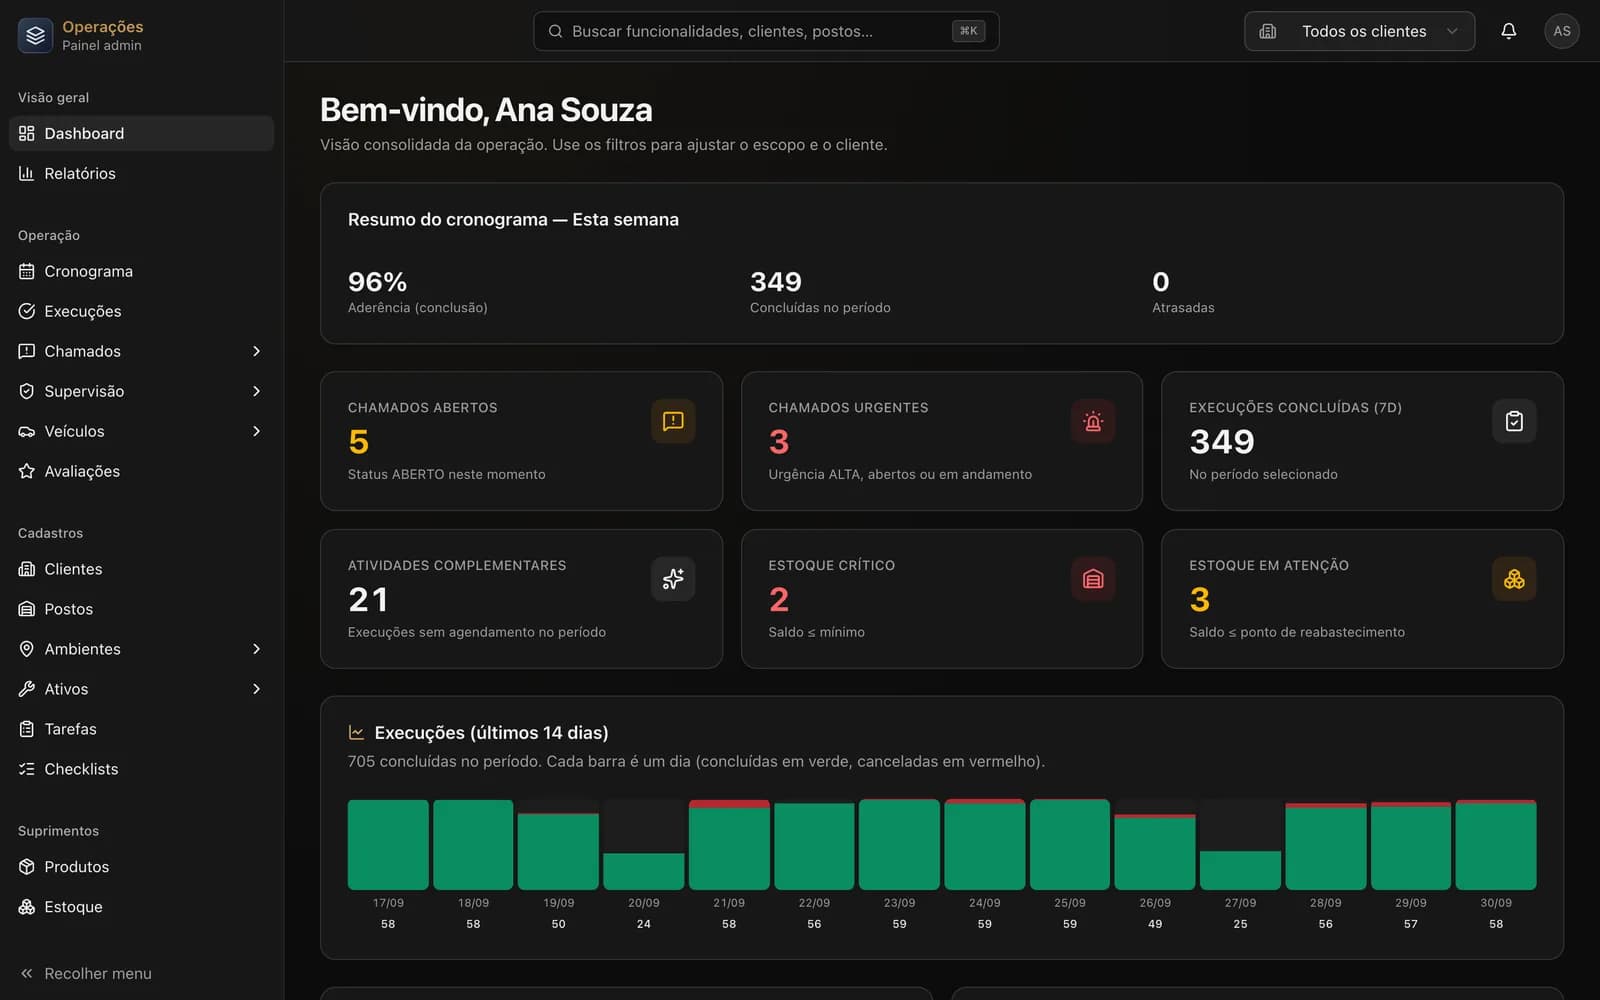This screenshot has height=1000, width=1600.
Task: Open Clientes in the sidebar
Action: coord(141,569)
